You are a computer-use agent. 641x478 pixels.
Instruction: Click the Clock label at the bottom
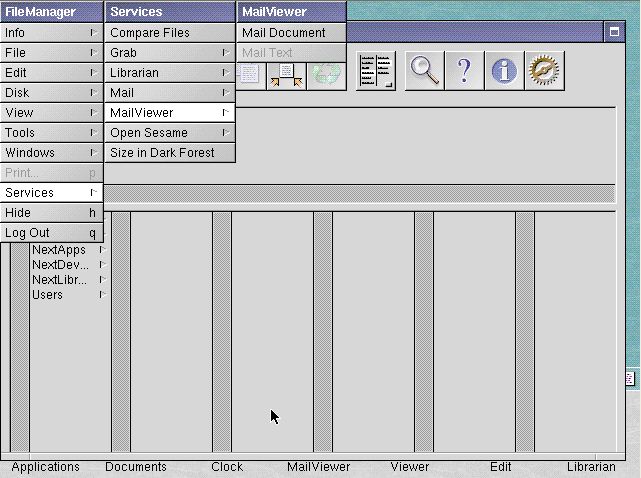pyautogui.click(x=227, y=467)
